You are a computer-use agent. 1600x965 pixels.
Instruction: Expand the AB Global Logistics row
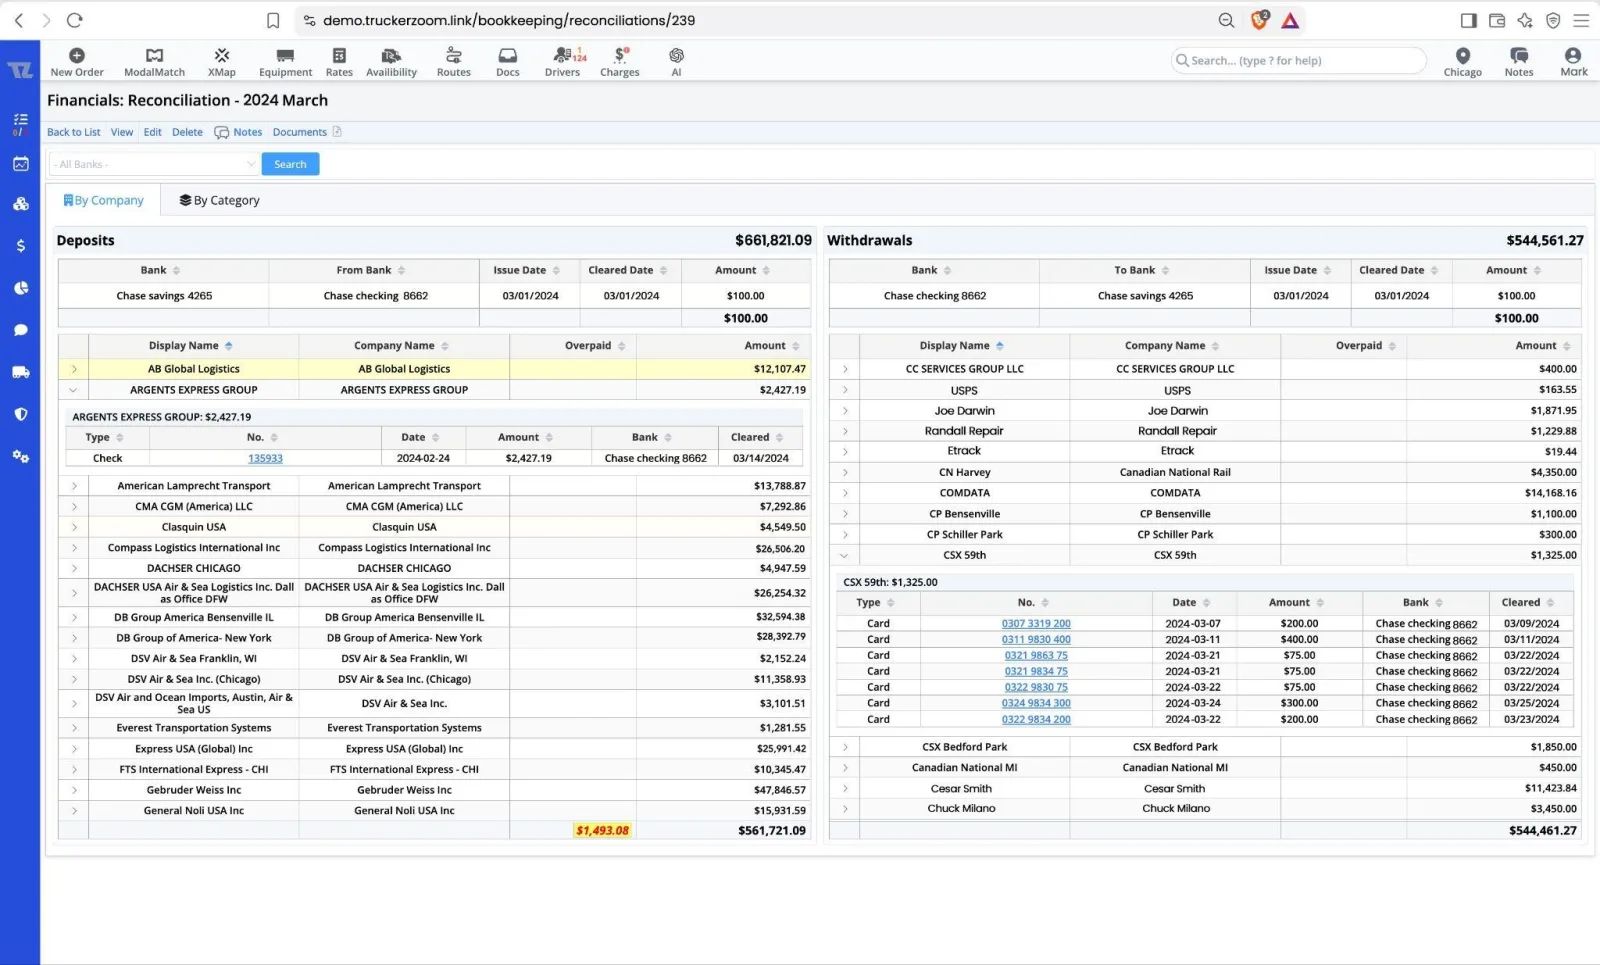[74, 369]
